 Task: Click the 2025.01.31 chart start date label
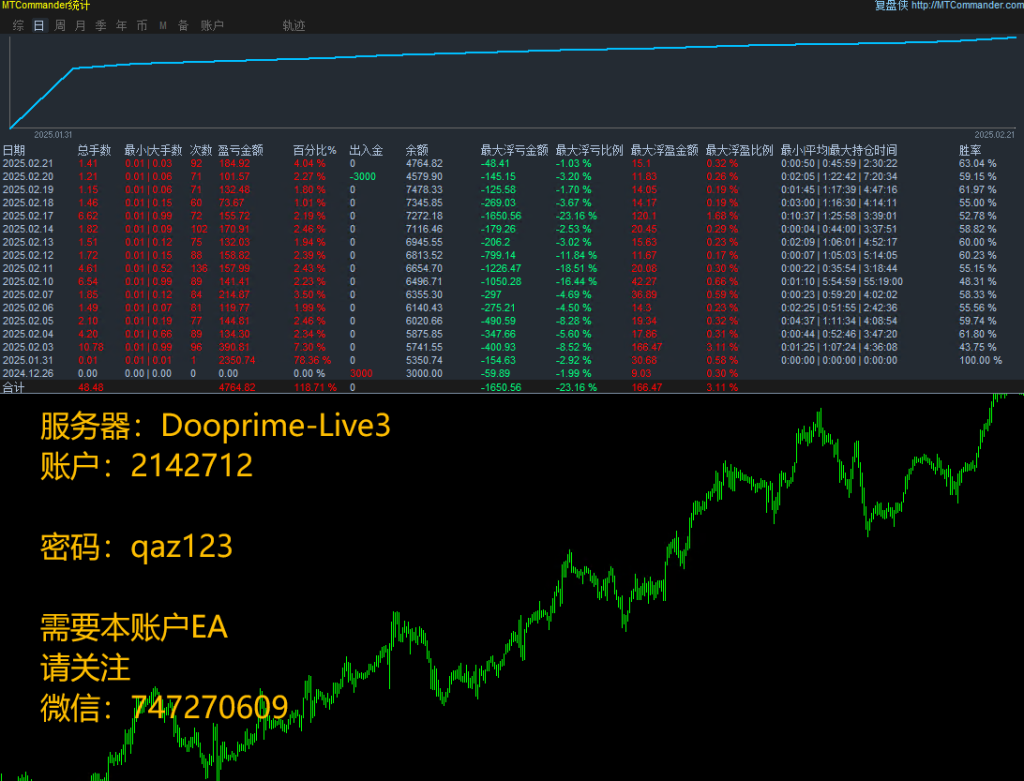[53, 135]
